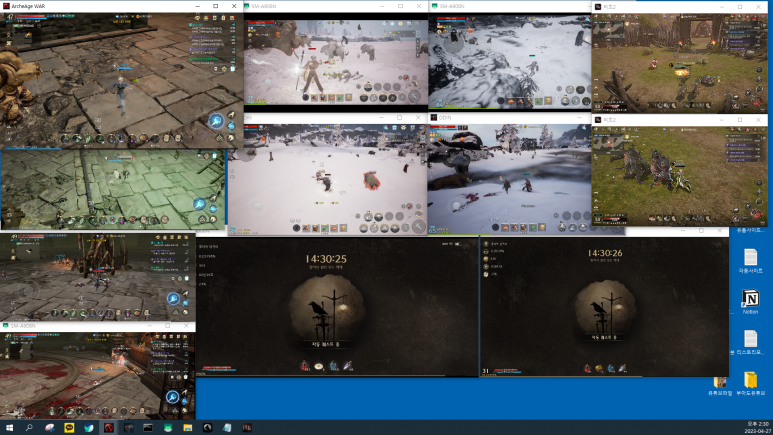Tap blue attack button in bottom-left SM-A908N window
This screenshot has width=773, height=435.
[173, 396]
